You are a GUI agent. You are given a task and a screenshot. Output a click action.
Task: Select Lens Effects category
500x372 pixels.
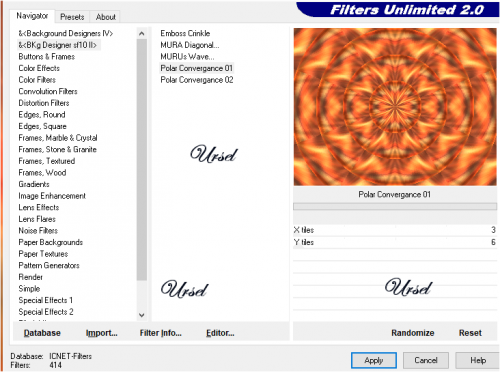[39, 207]
